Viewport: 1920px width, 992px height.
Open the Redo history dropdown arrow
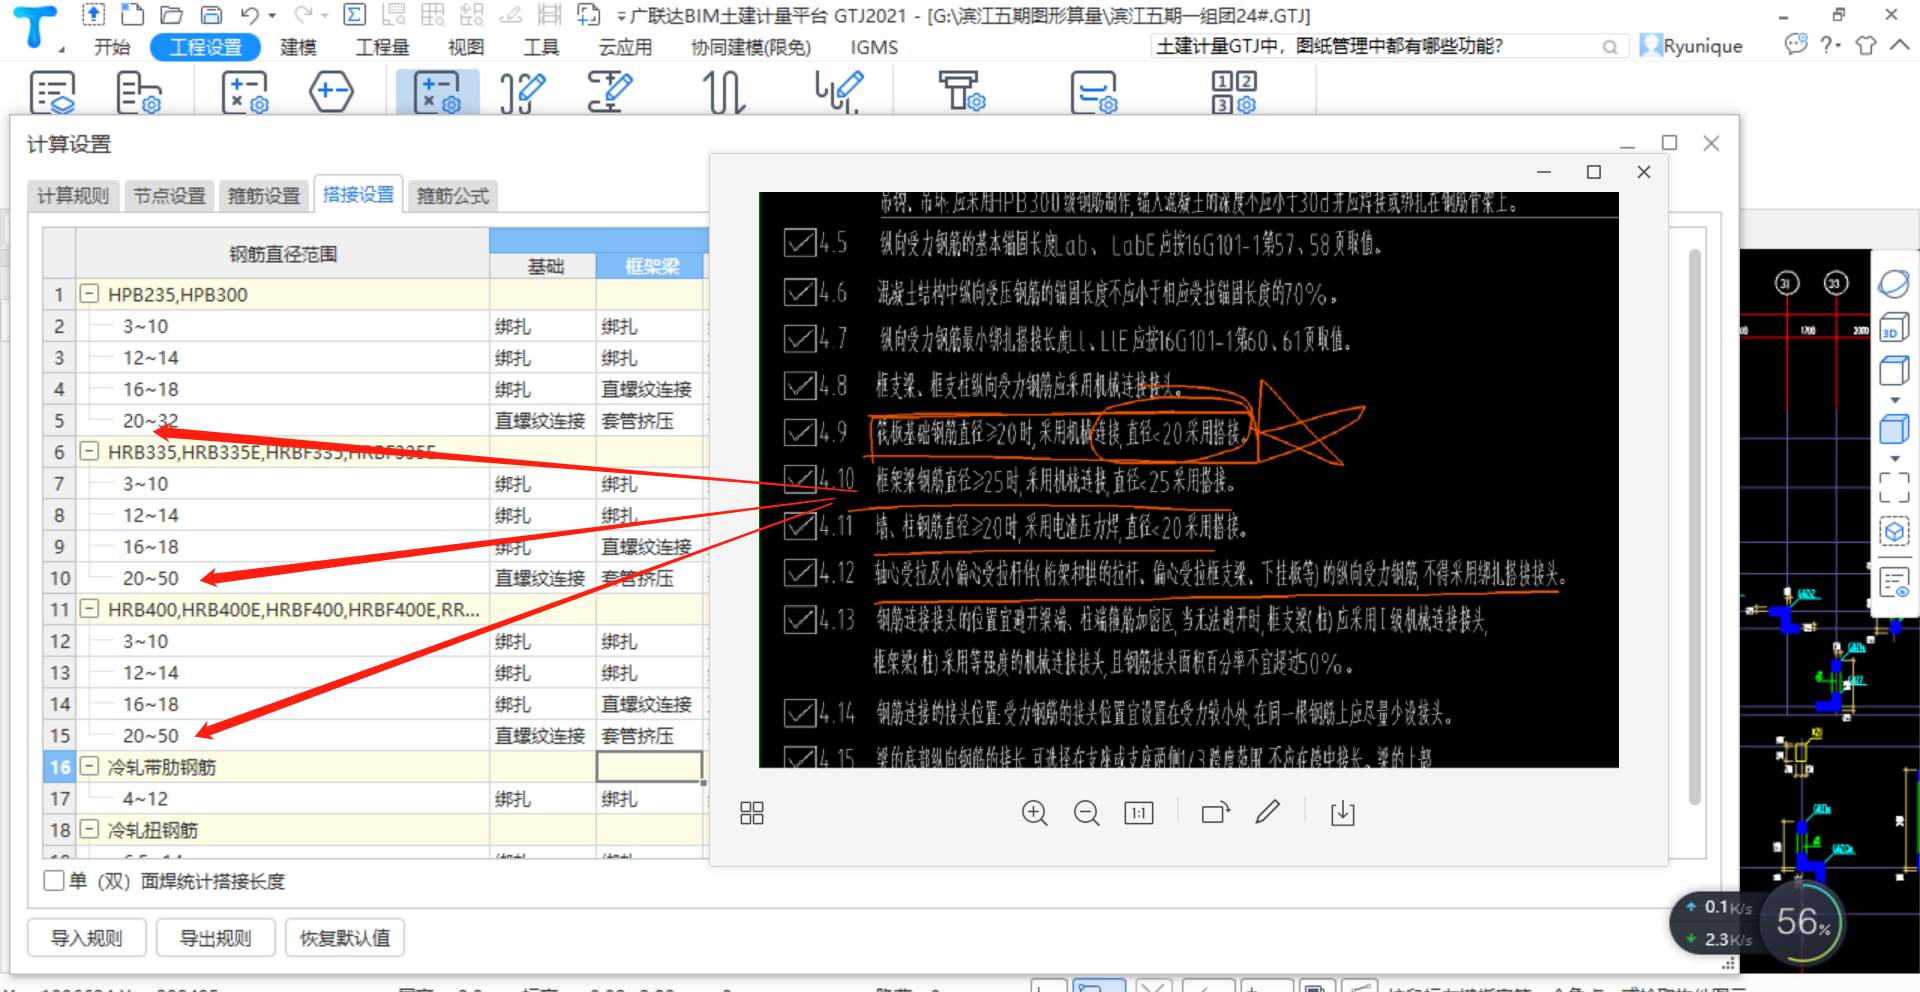325,16
